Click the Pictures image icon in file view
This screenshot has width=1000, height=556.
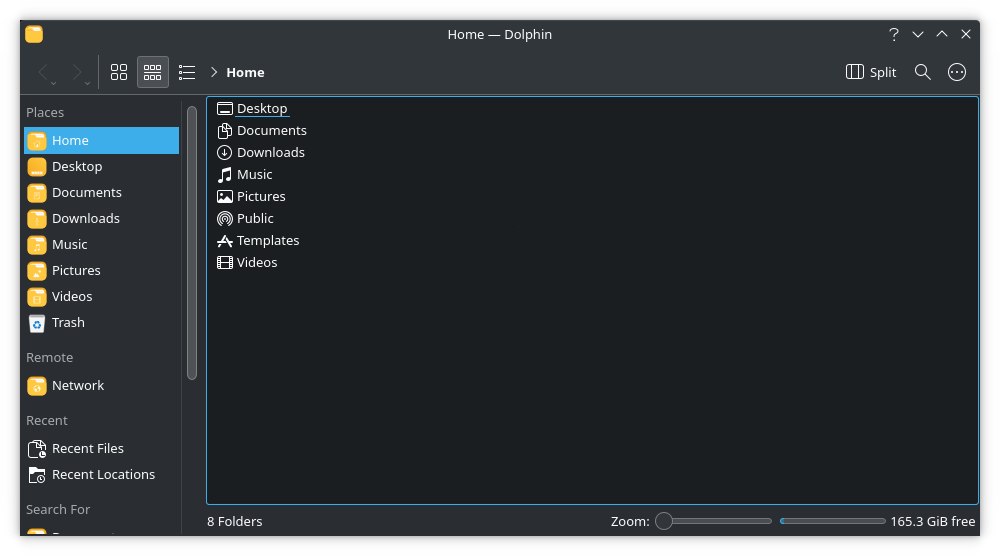pos(224,196)
